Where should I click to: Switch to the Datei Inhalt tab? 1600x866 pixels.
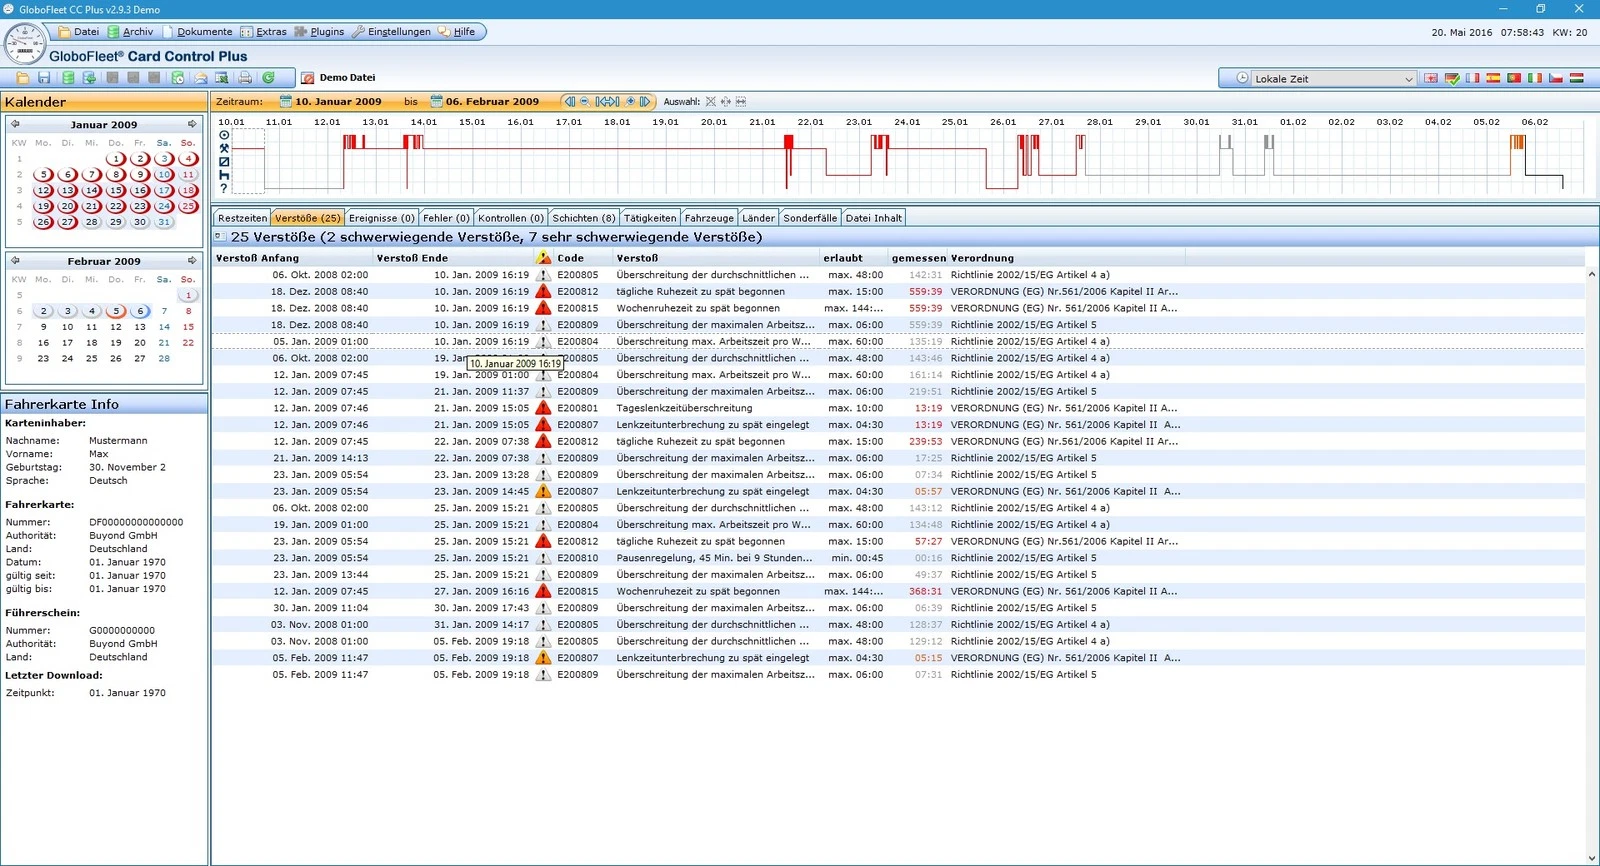click(874, 218)
